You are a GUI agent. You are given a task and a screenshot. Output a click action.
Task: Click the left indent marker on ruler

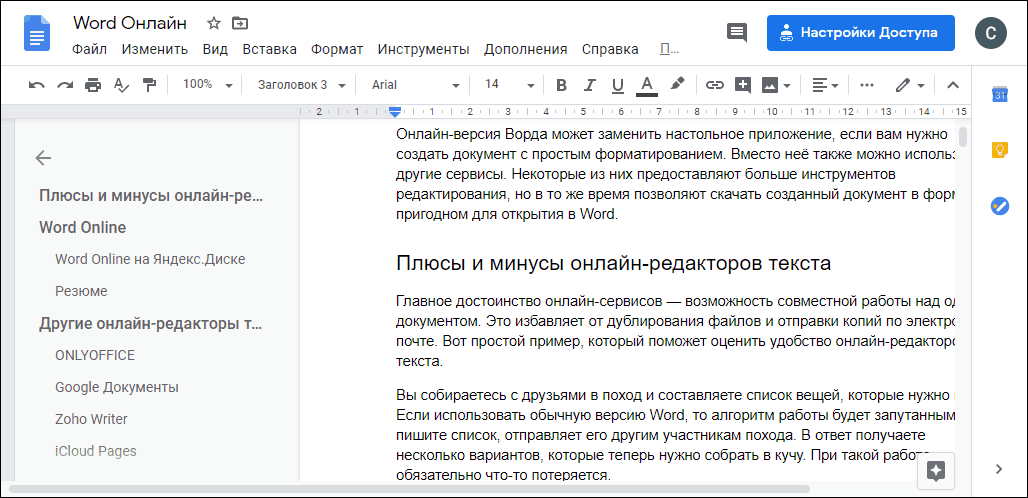(x=394, y=111)
